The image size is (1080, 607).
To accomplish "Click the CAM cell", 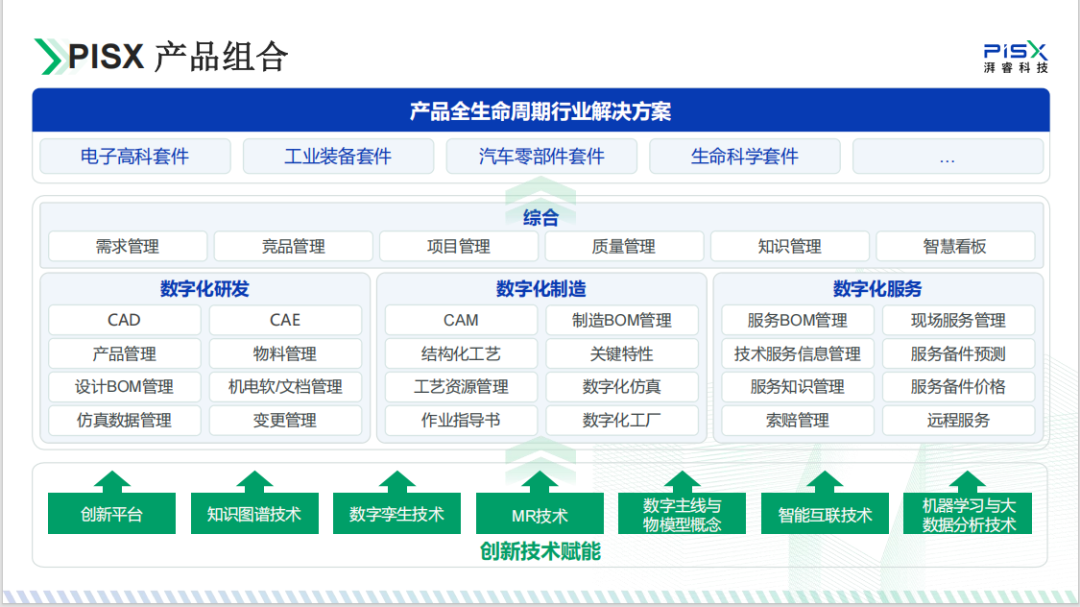I will (x=461, y=320).
